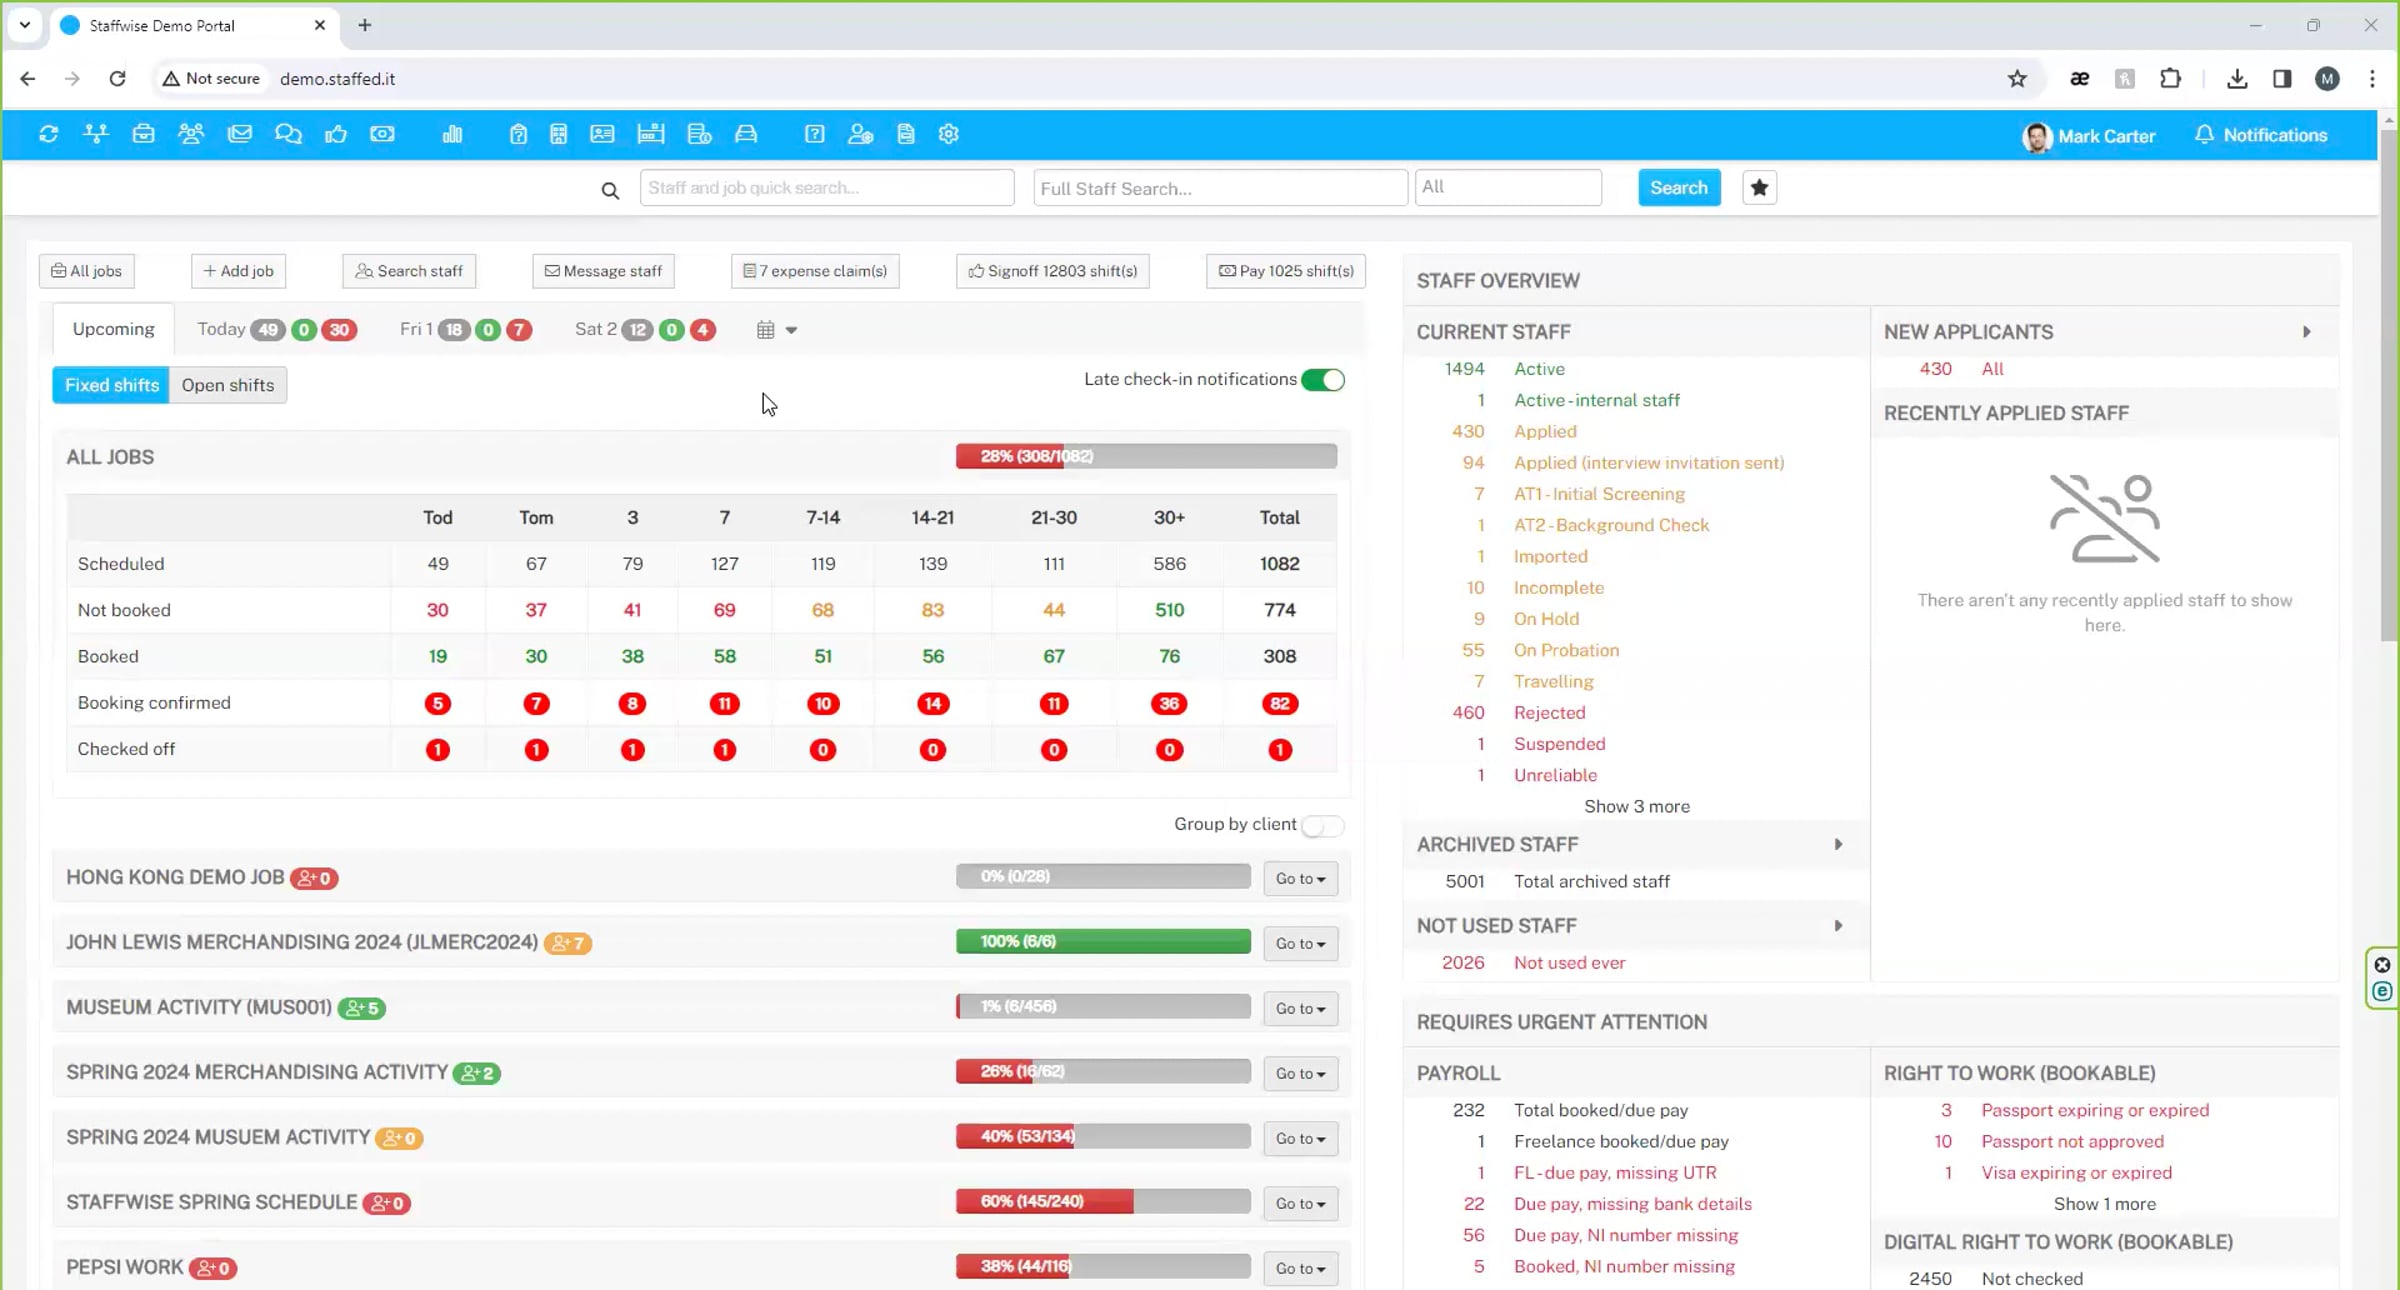This screenshot has width=2400, height=1290.
Task: Switch to the Sat 2 tab
Action: 646,329
